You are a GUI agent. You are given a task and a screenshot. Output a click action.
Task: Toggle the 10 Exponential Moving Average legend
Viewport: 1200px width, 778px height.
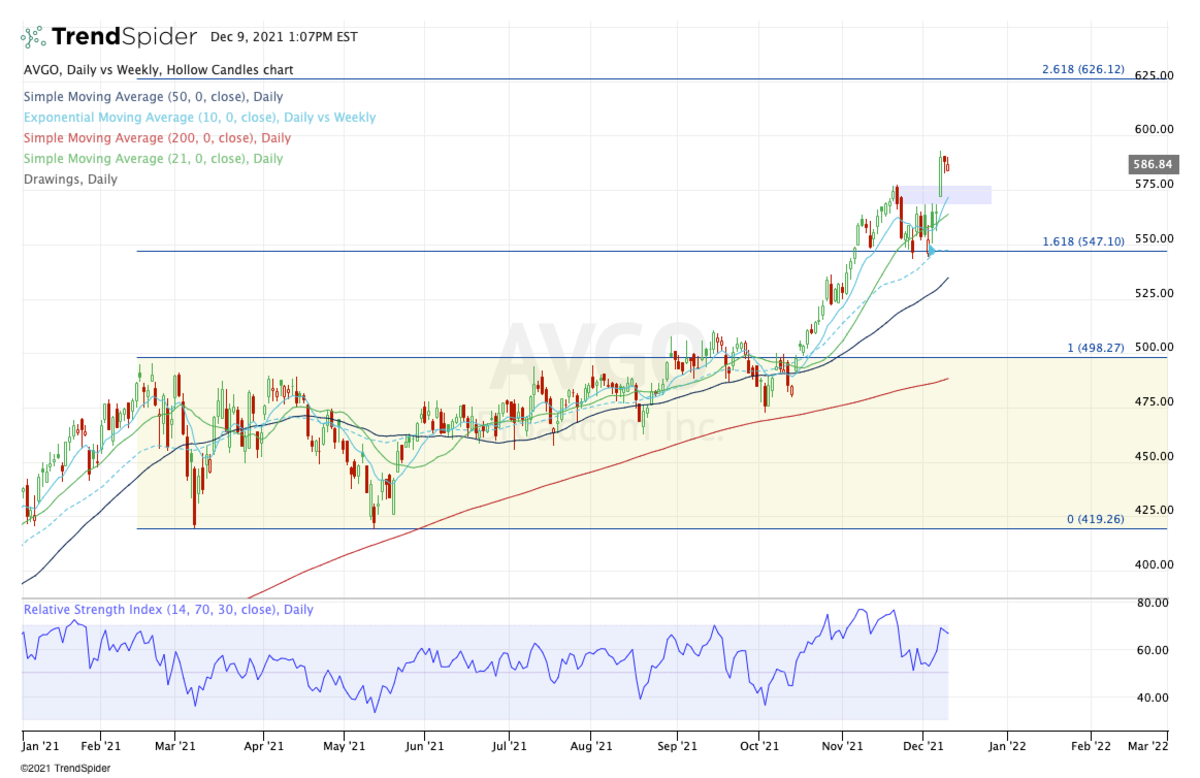click(199, 117)
